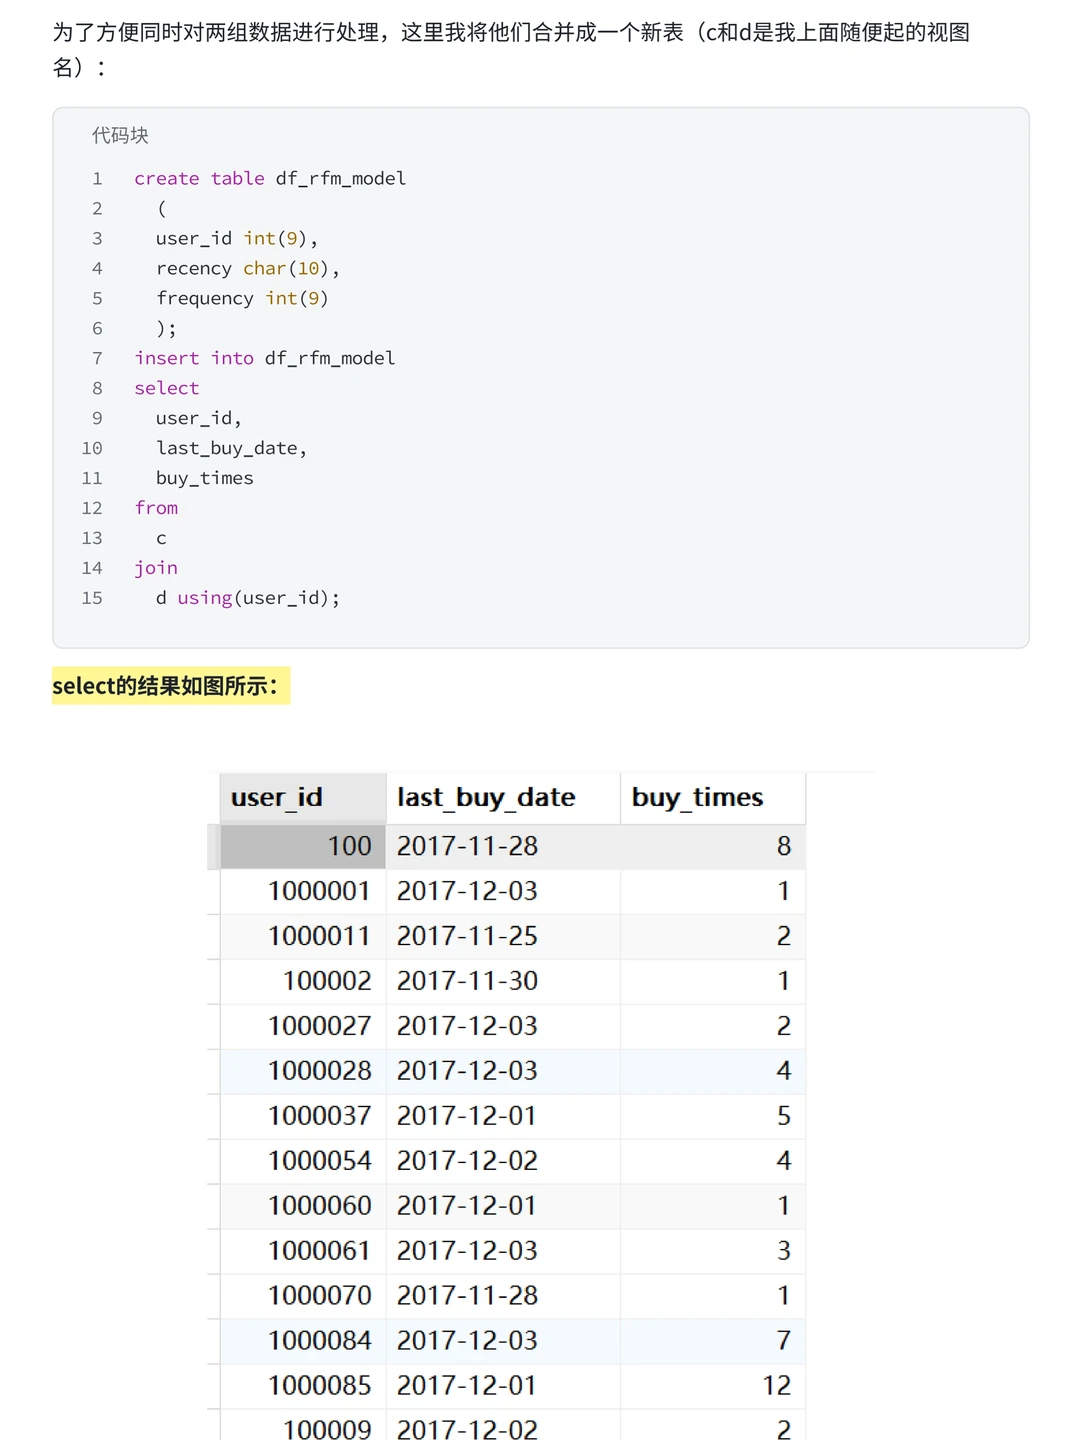Image resolution: width=1080 pixels, height=1440 pixels.
Task: Click code line 'frequency int(9)'
Action: coord(242,298)
